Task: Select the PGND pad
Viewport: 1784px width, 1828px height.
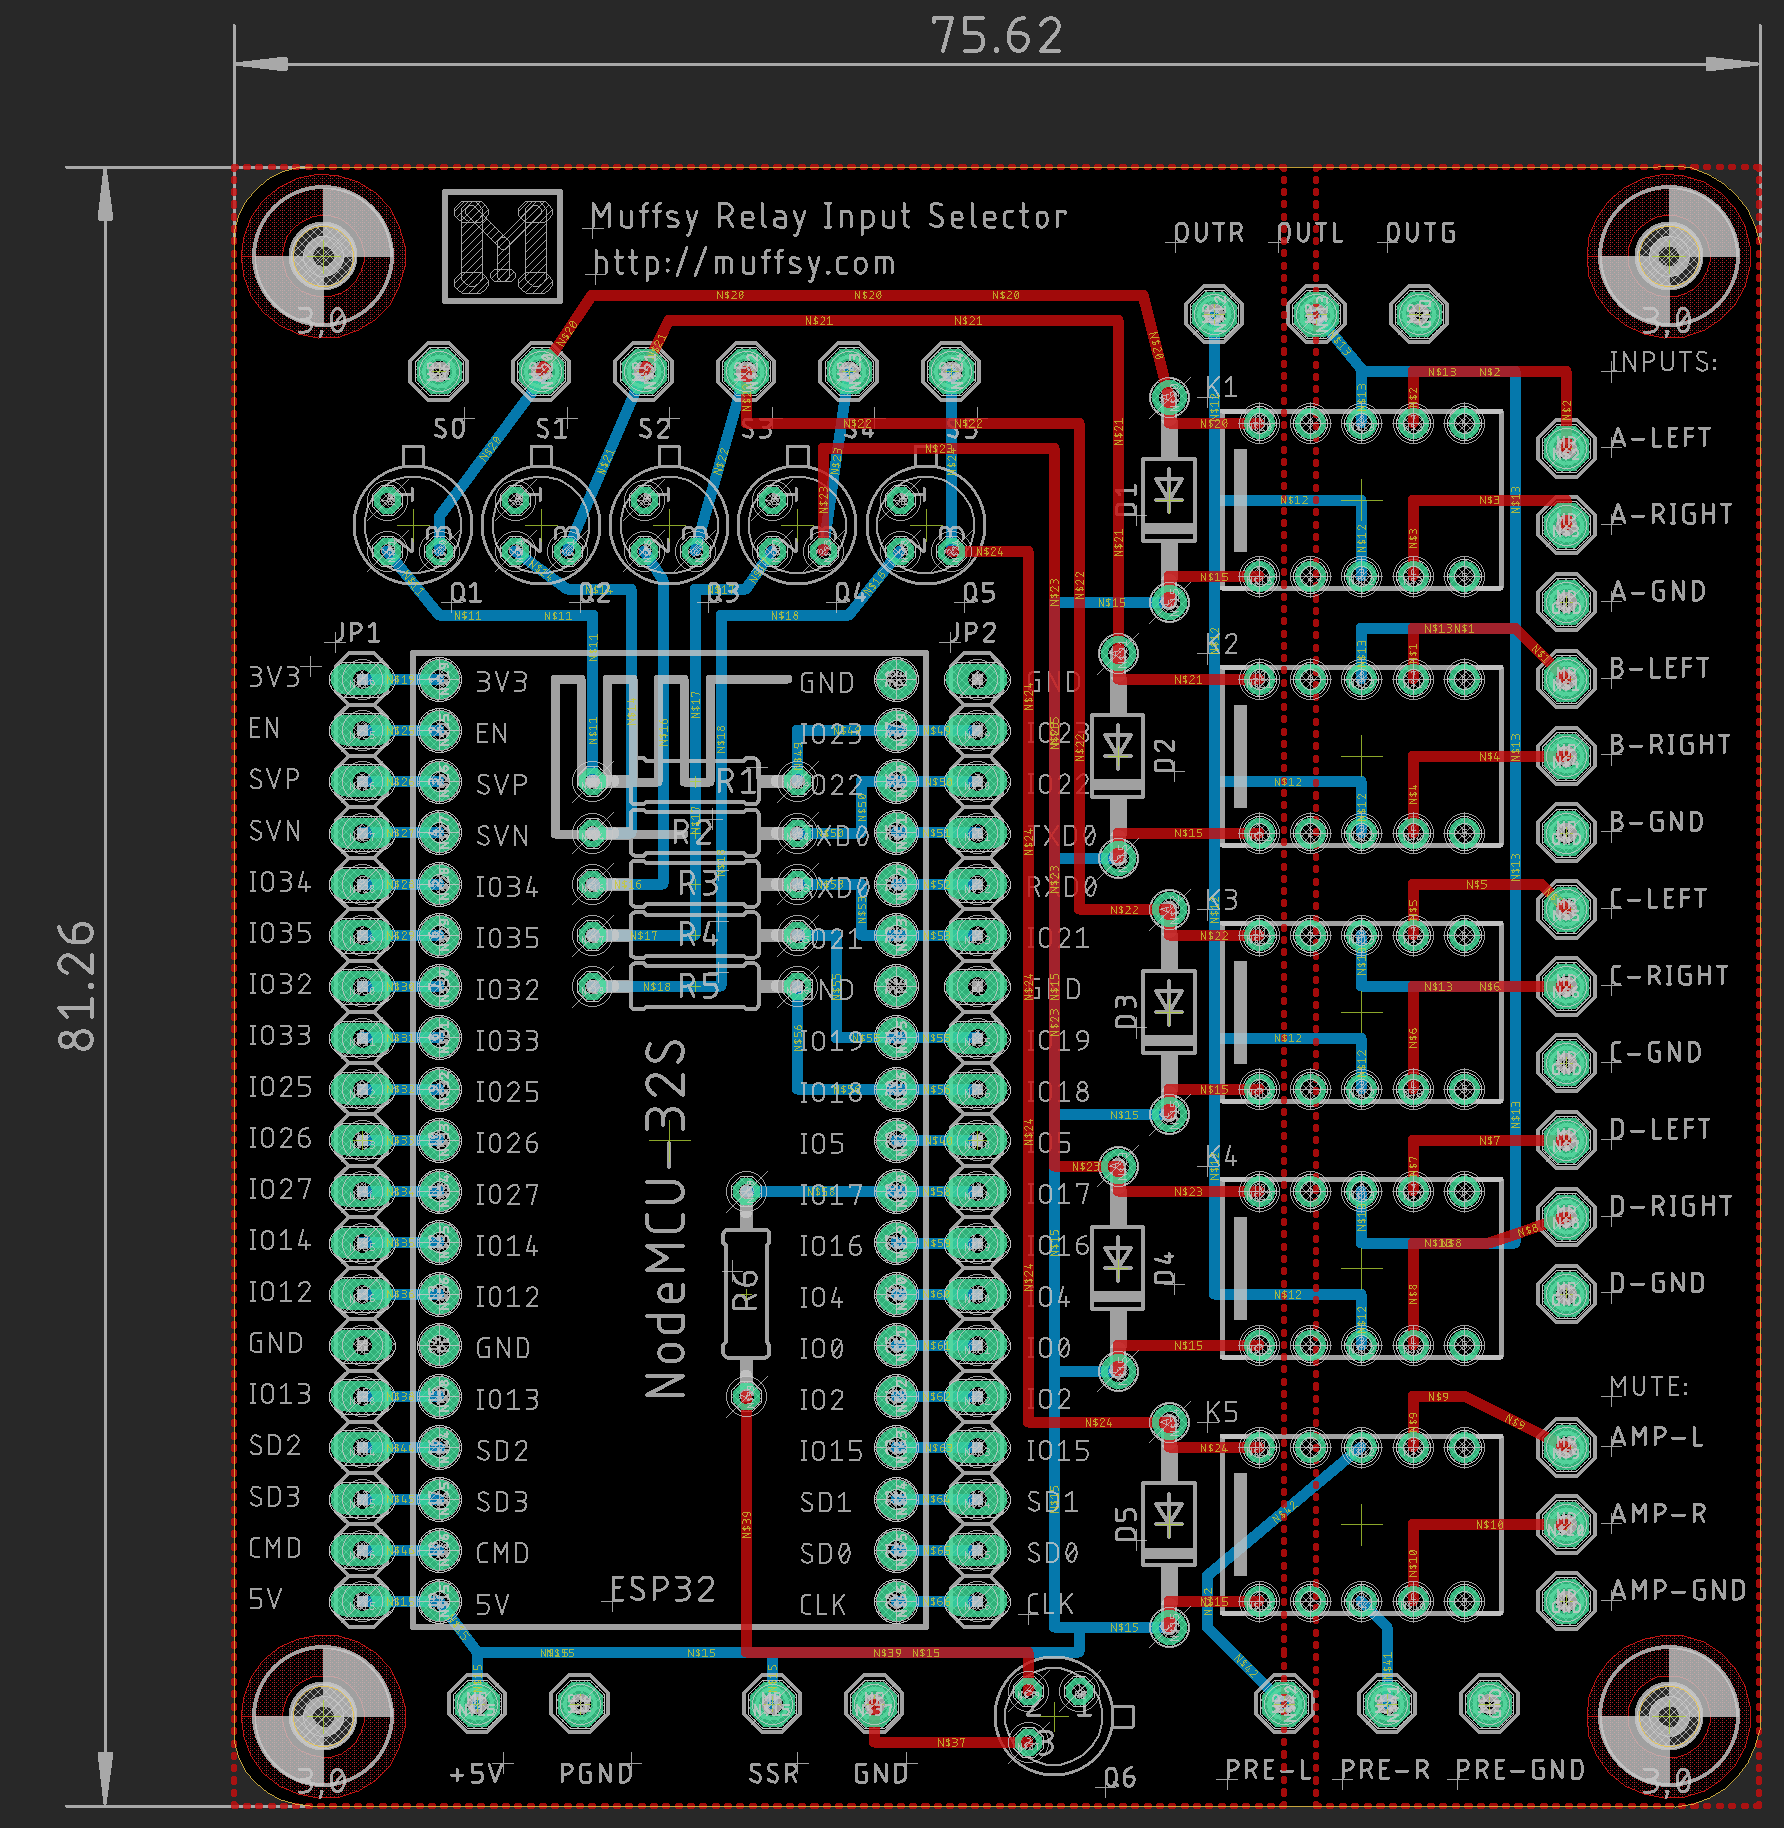Action: coord(579,1703)
